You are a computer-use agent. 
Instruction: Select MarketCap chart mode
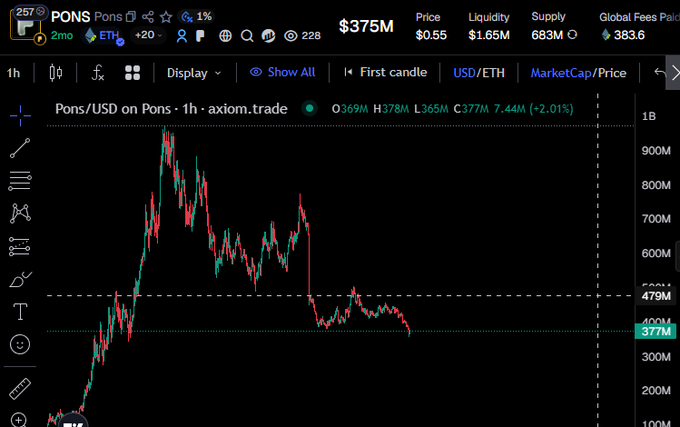(561, 73)
